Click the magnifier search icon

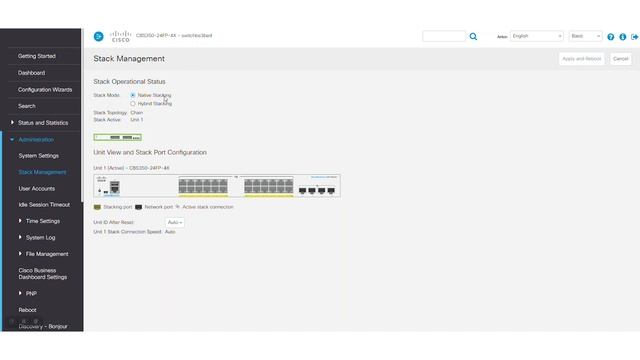tap(473, 37)
